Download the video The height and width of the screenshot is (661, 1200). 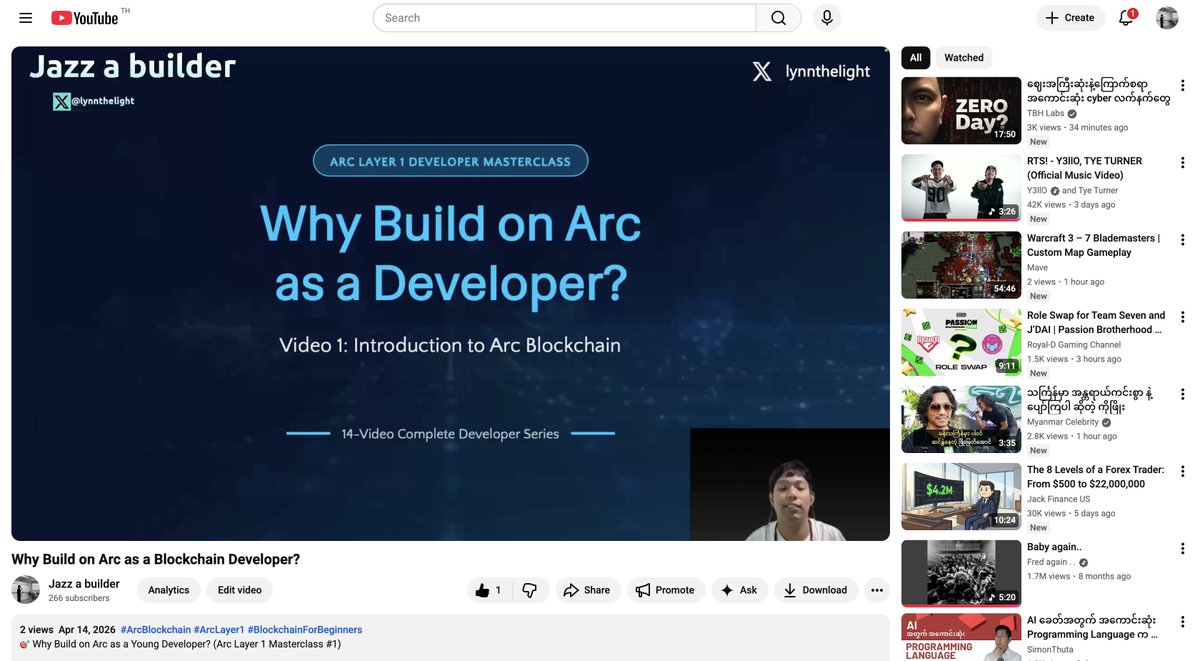tap(815, 590)
